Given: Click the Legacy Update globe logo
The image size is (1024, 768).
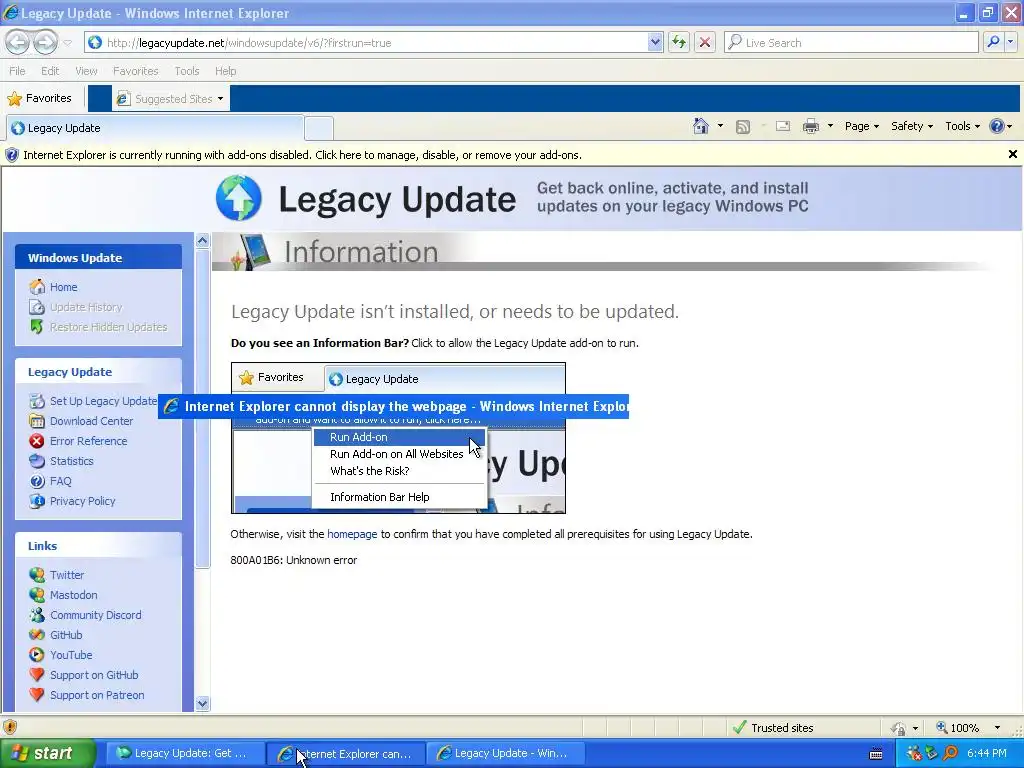Looking at the screenshot, I should (x=239, y=198).
